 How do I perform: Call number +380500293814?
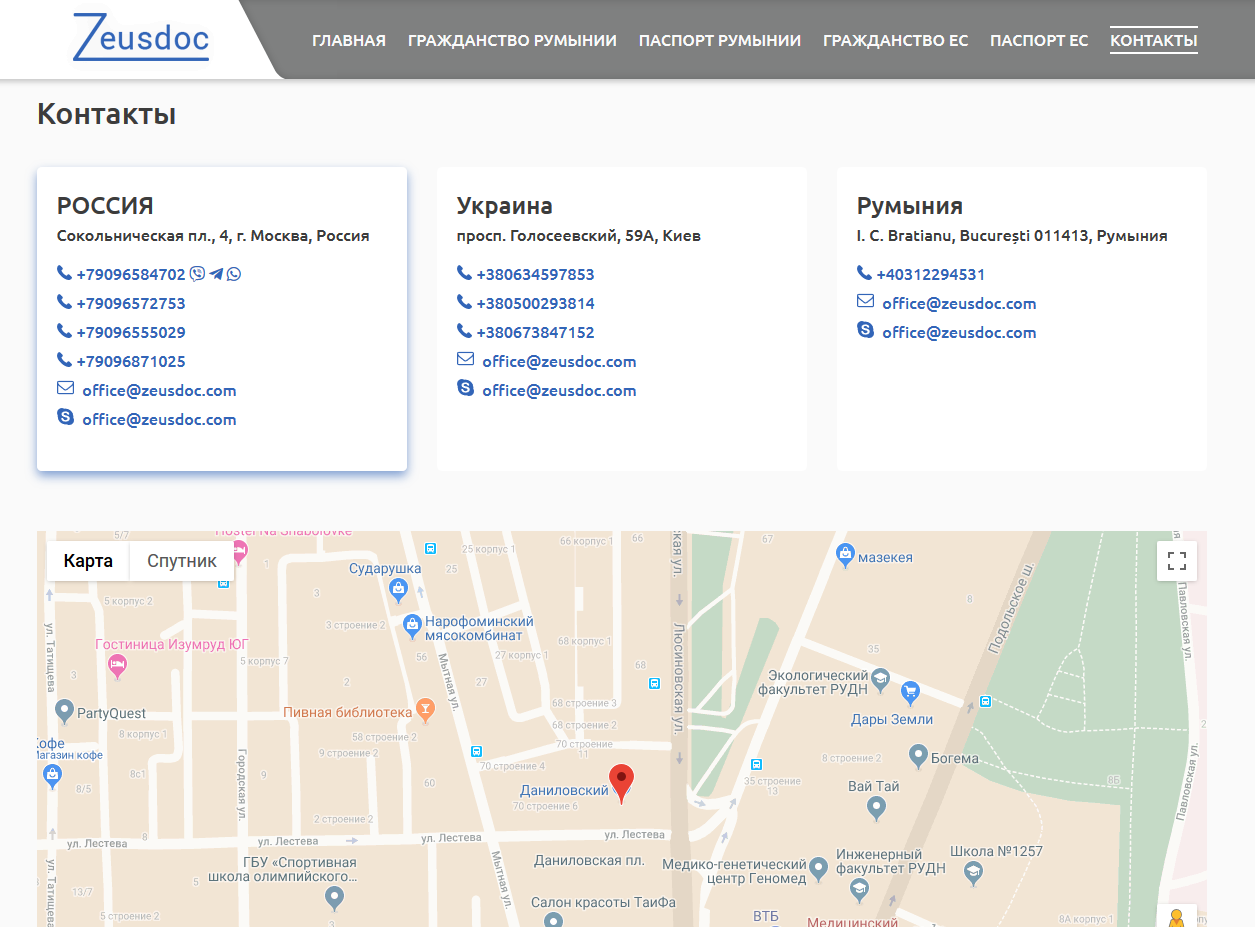(535, 303)
